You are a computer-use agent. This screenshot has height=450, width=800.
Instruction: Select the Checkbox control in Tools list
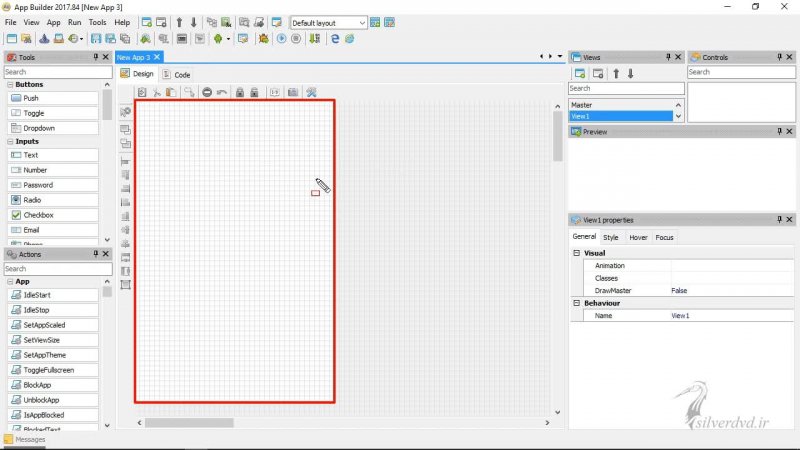(x=38, y=215)
